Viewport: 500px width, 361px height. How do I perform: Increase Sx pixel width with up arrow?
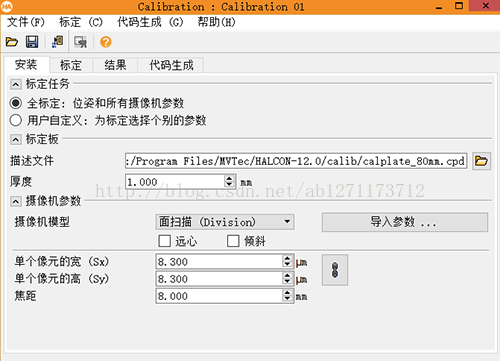pos(287,258)
